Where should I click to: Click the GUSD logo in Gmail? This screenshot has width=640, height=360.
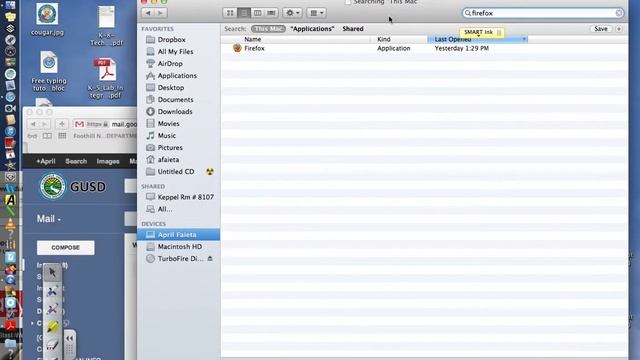pyautogui.click(x=73, y=187)
